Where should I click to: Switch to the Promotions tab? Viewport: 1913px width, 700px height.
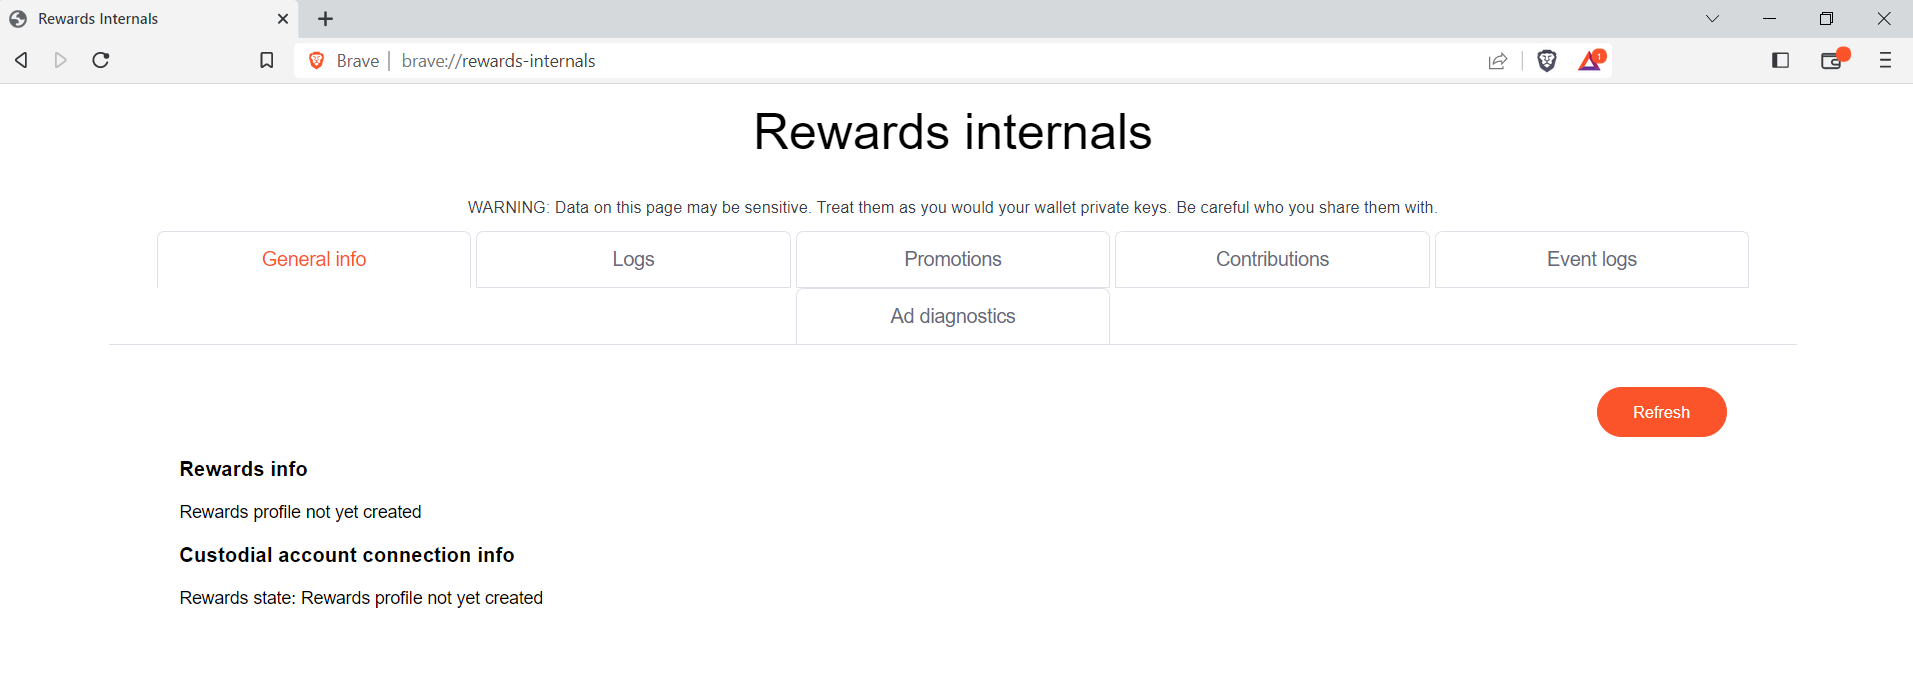[952, 259]
